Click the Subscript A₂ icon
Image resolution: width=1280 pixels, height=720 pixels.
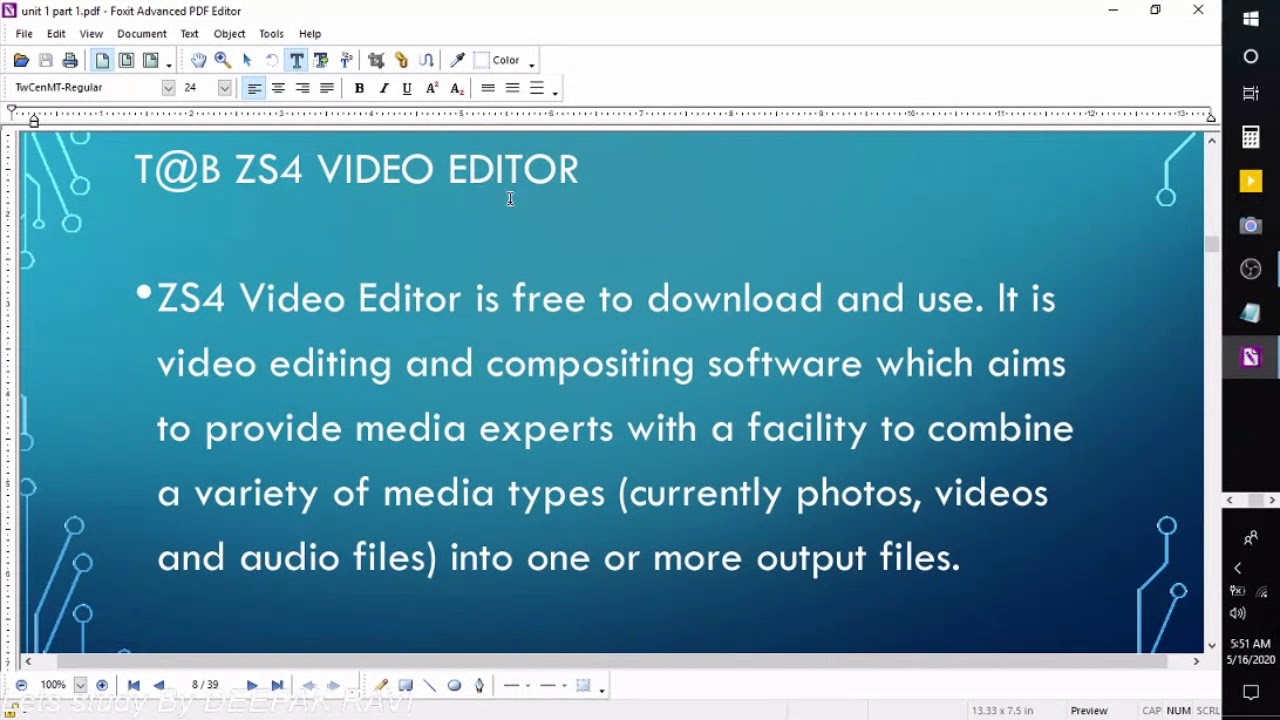pos(456,88)
